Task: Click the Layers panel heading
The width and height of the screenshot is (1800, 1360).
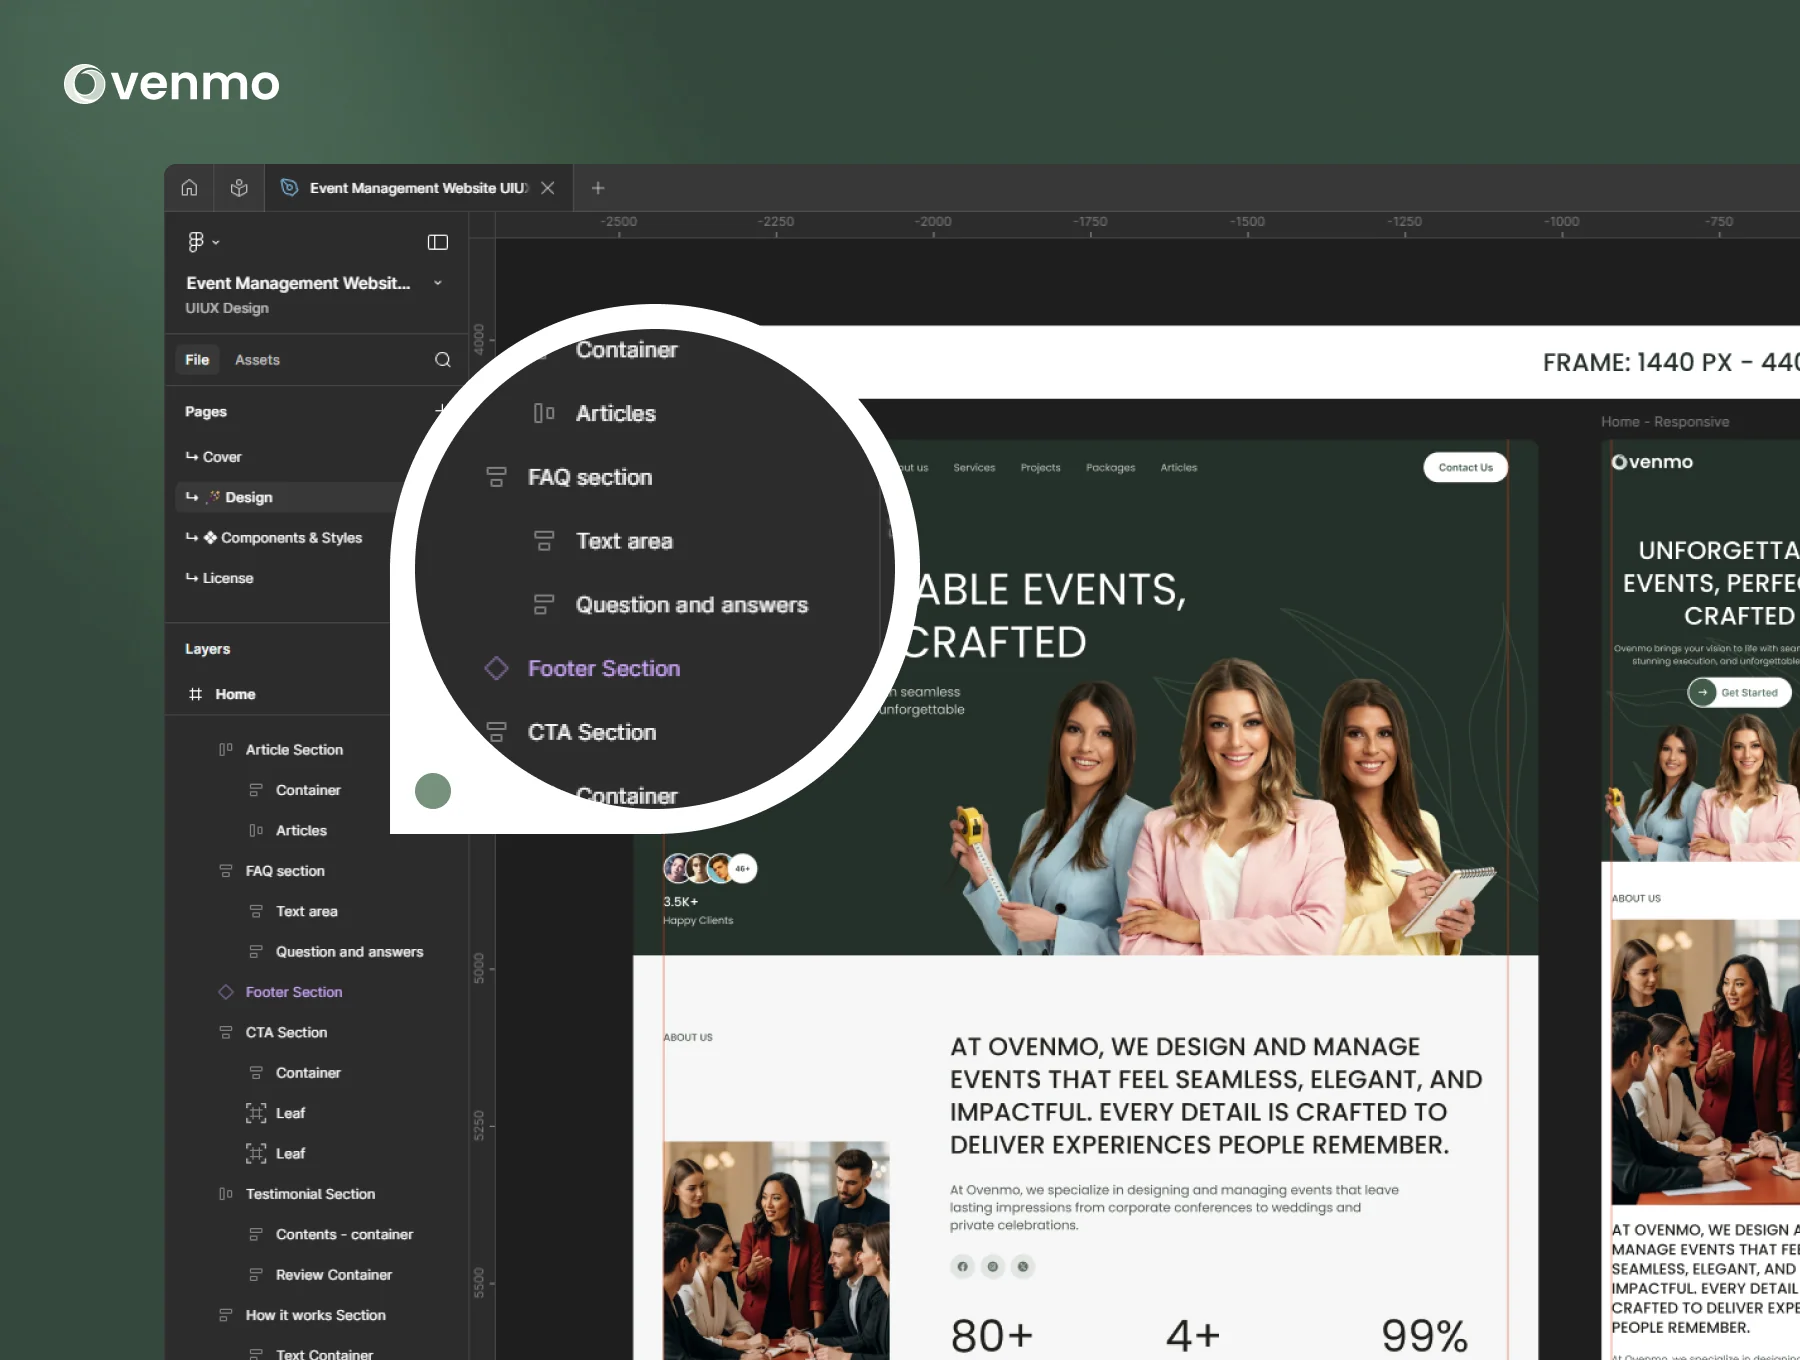Action: pos(207,649)
